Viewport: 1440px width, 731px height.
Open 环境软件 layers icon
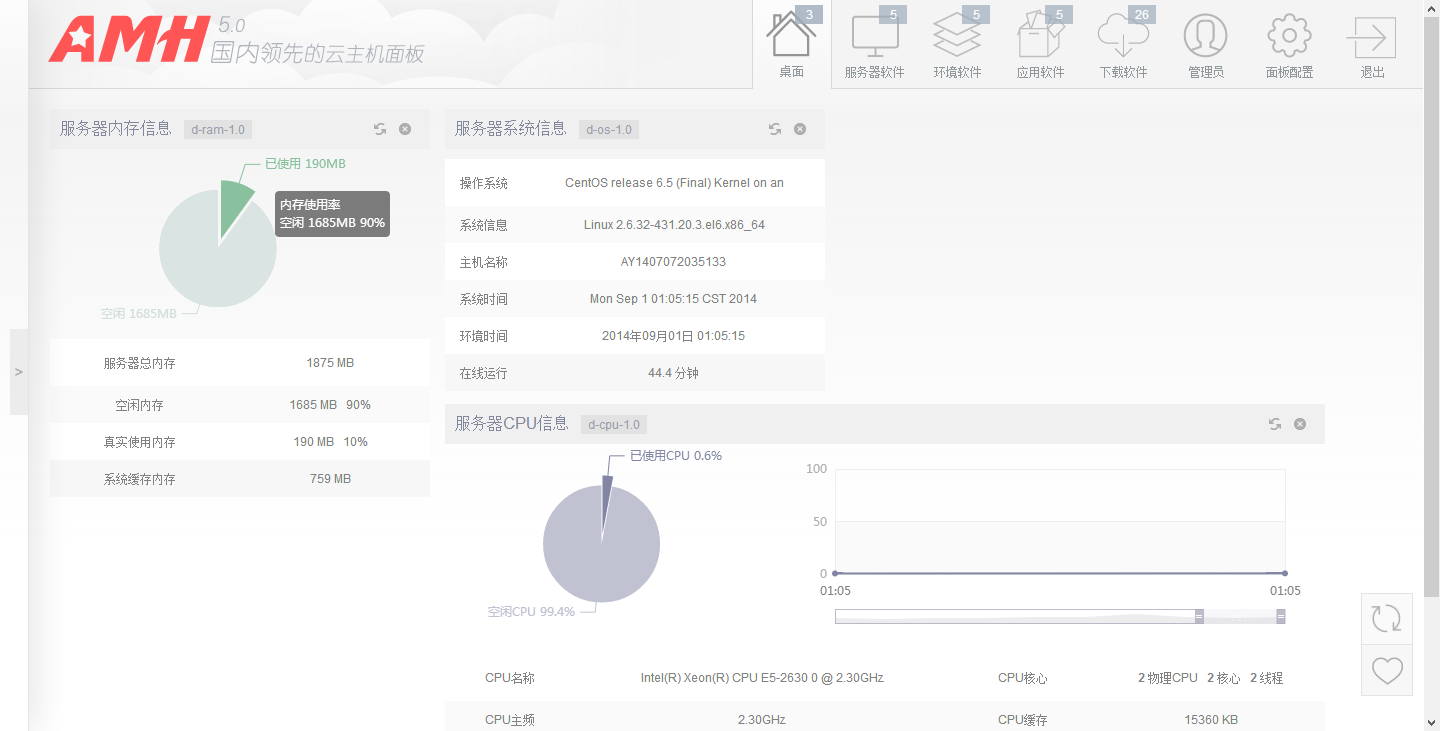[x=957, y=38]
